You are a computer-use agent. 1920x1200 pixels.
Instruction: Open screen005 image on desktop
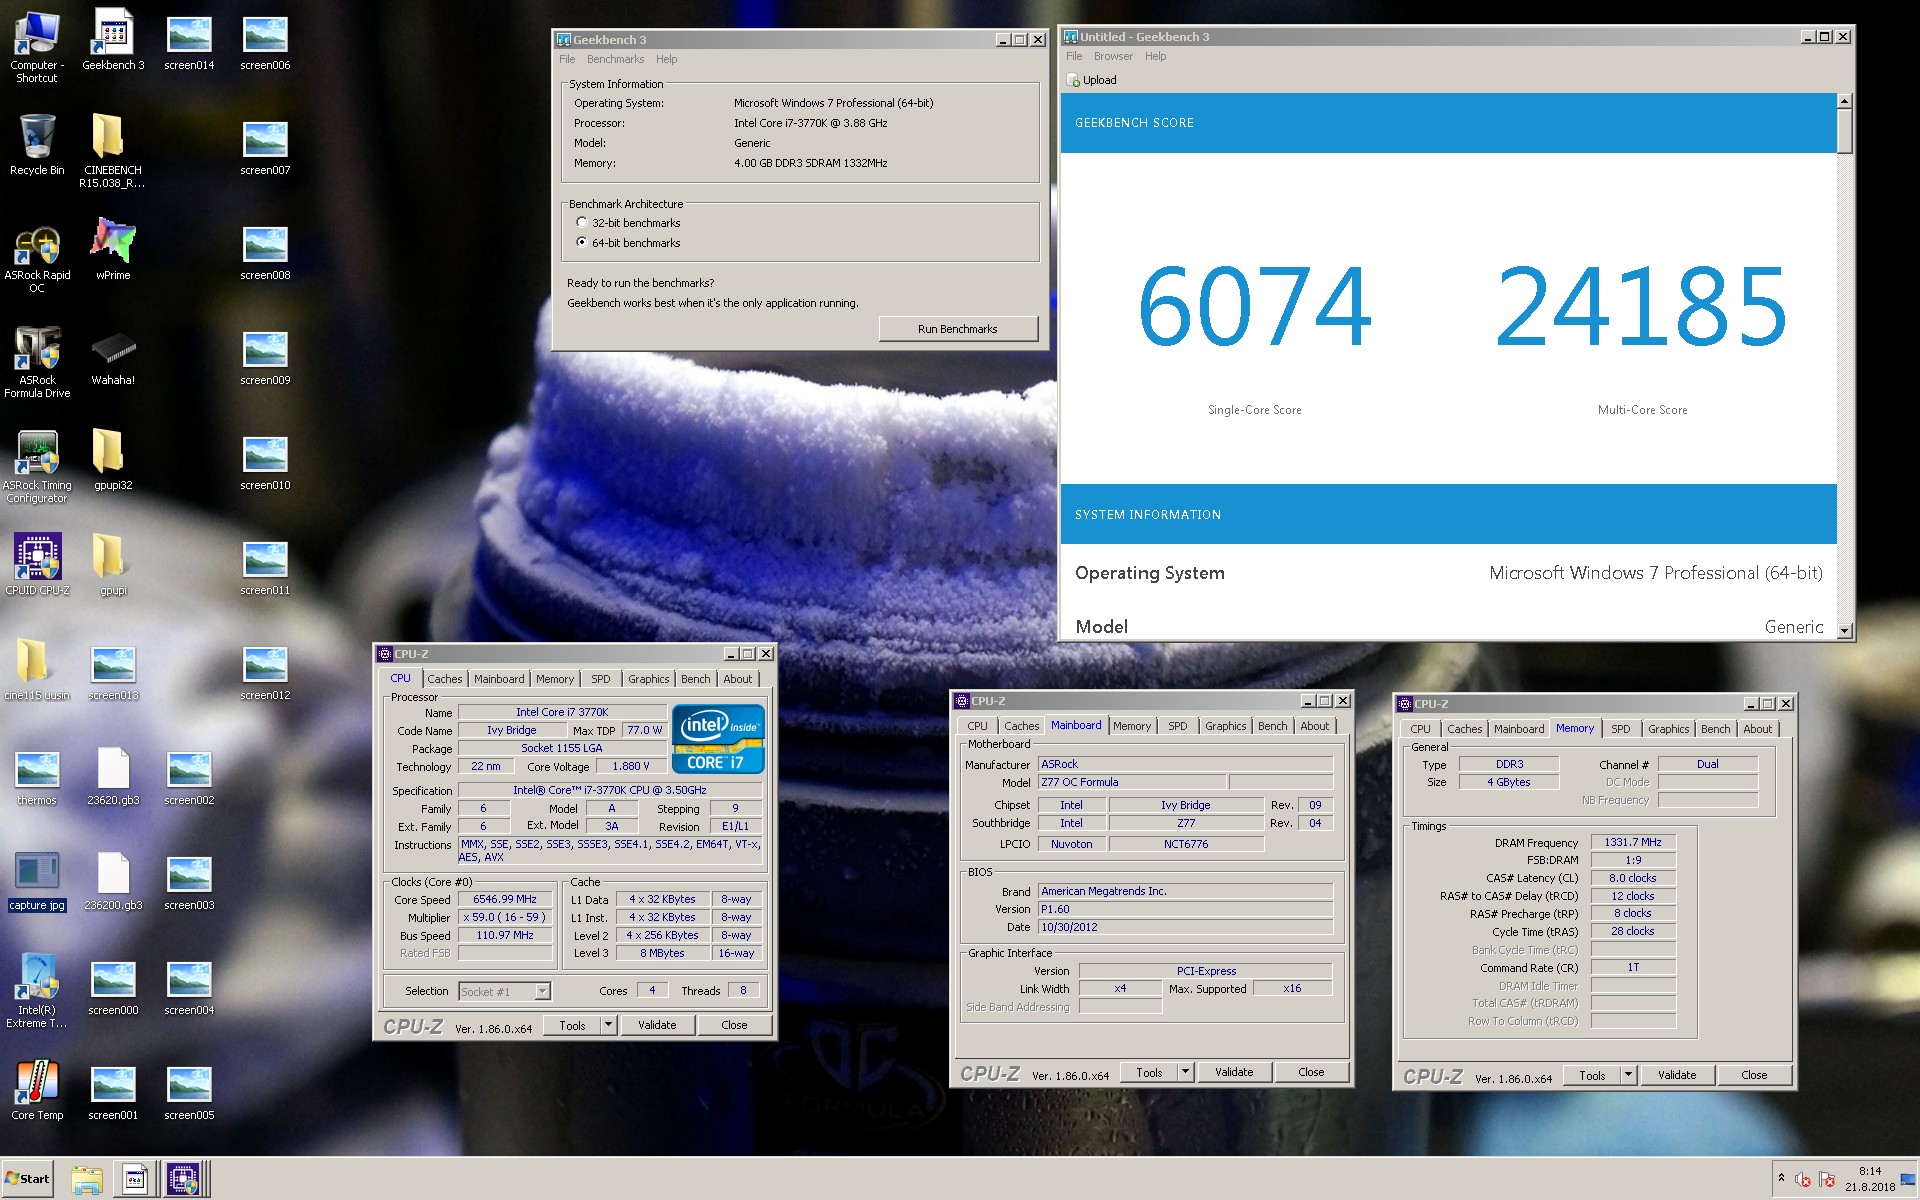point(189,1091)
